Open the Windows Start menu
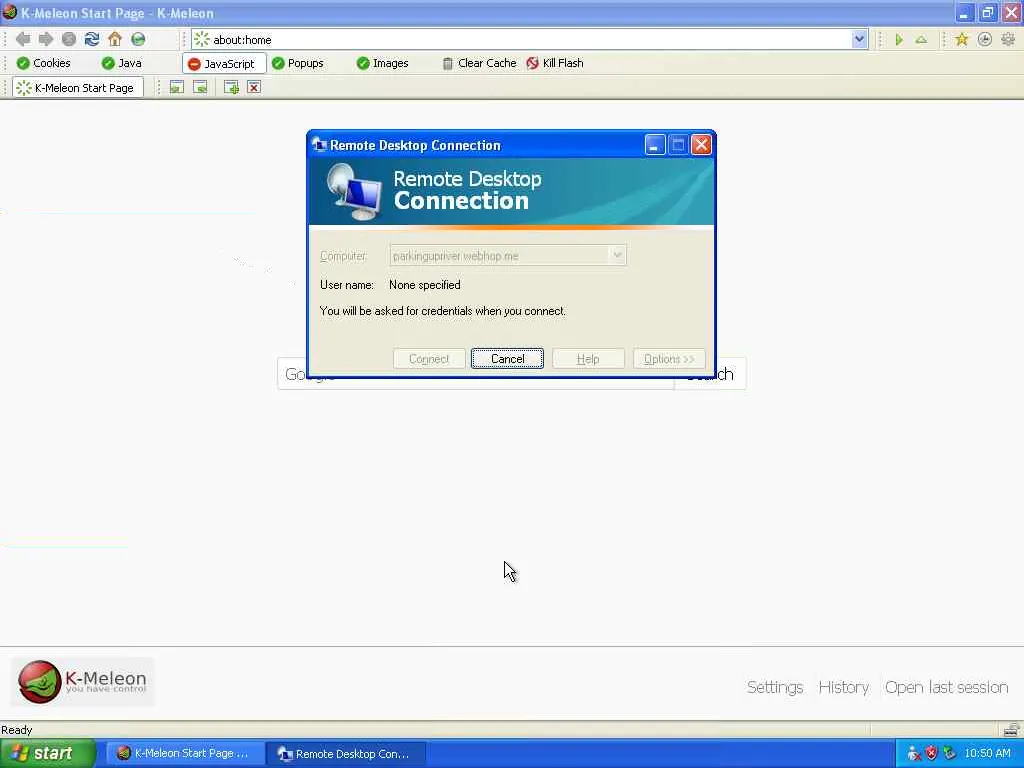The height and width of the screenshot is (768, 1024). pyautogui.click(x=47, y=753)
